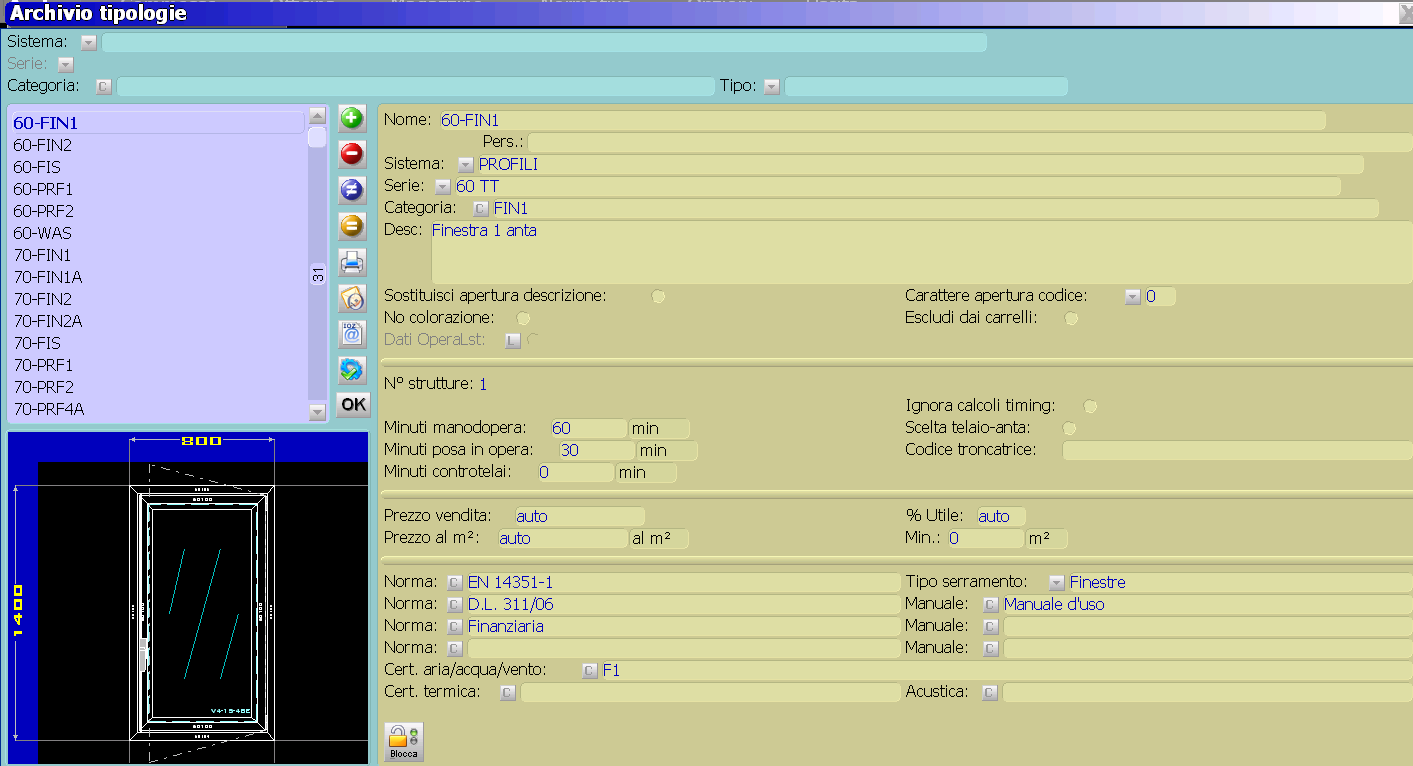Image resolution: width=1413 pixels, height=766 pixels.
Task: Open the Serie 60 TT dropdown
Action: [x=443, y=187]
